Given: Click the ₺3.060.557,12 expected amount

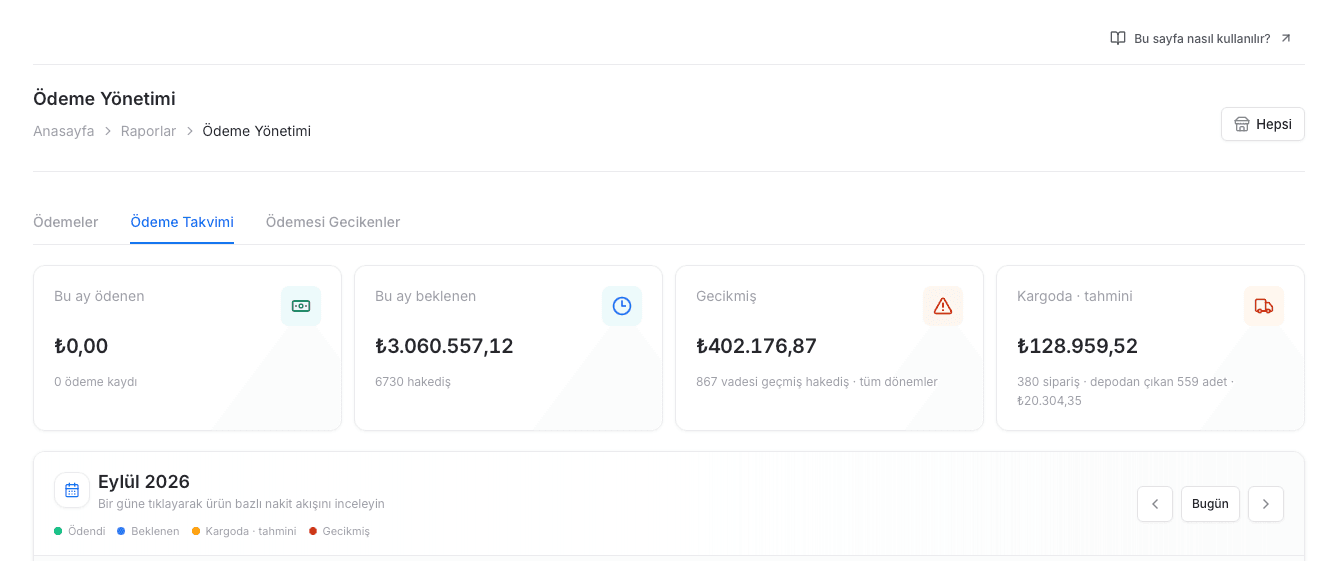Looking at the screenshot, I should (444, 346).
